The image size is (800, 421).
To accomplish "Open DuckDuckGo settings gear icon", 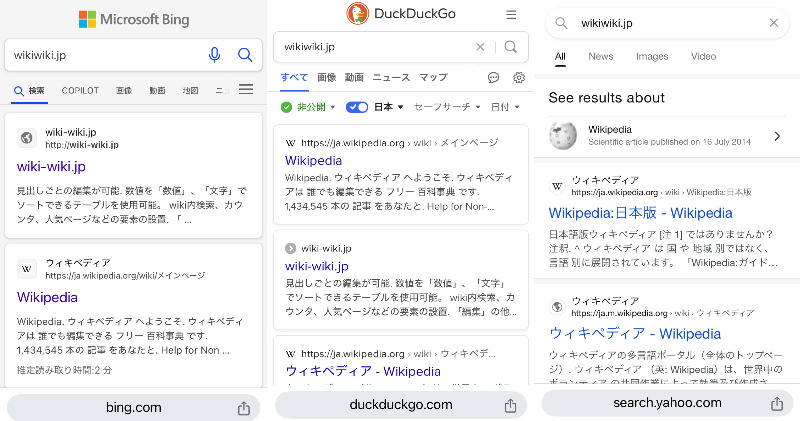I will click(519, 77).
